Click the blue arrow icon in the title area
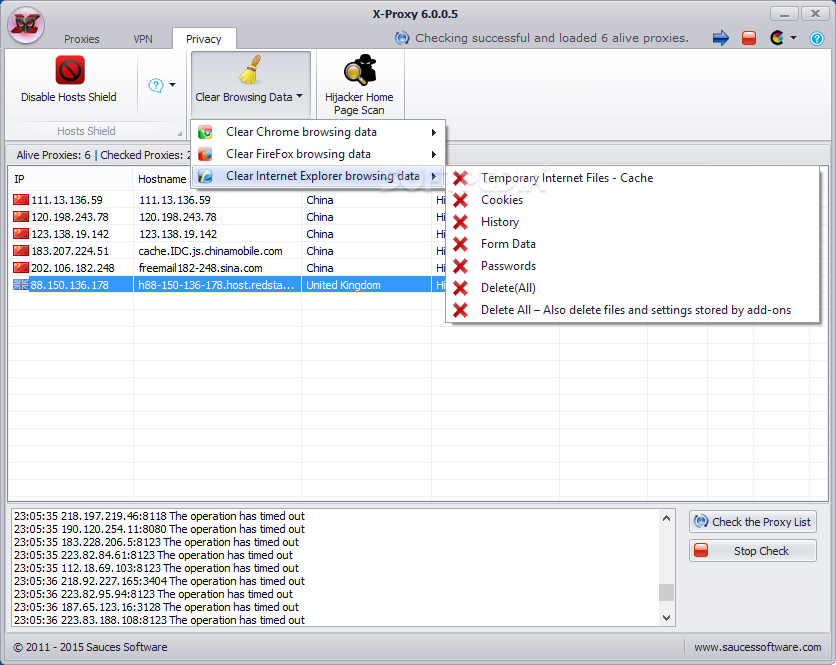The width and height of the screenshot is (836, 665). [720, 38]
